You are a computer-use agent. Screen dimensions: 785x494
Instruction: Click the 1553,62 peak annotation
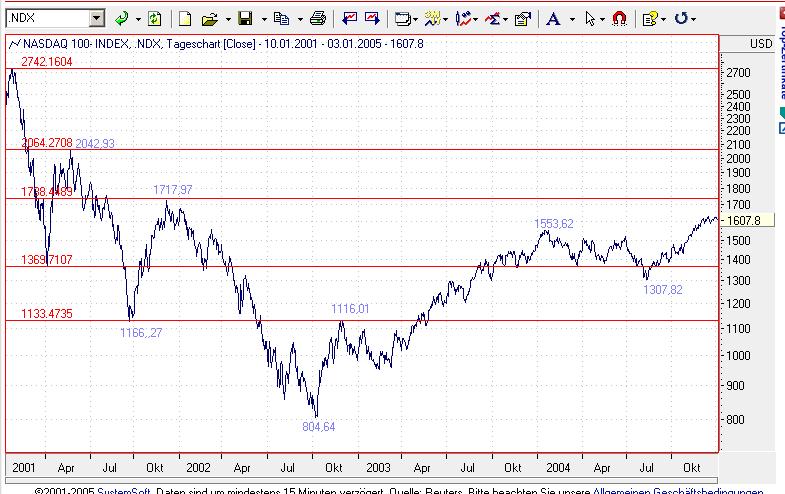point(554,224)
